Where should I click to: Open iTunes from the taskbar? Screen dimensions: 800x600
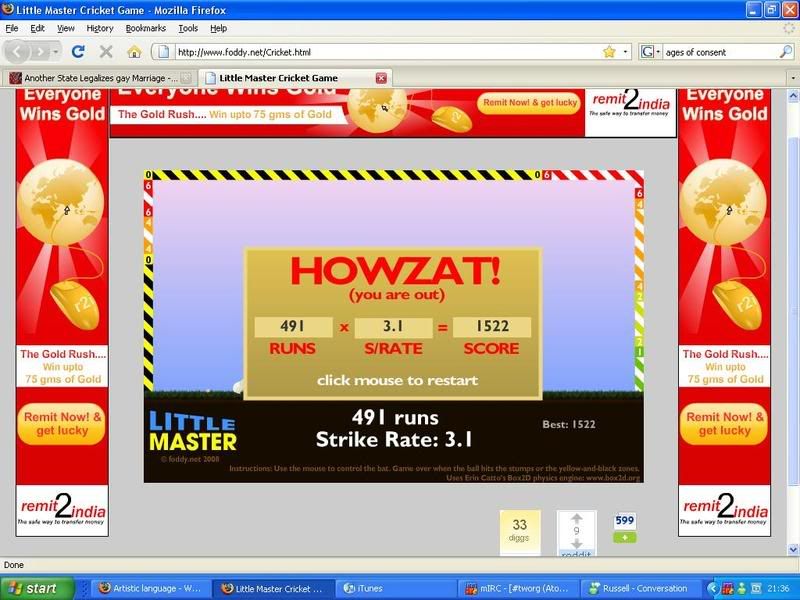395,588
